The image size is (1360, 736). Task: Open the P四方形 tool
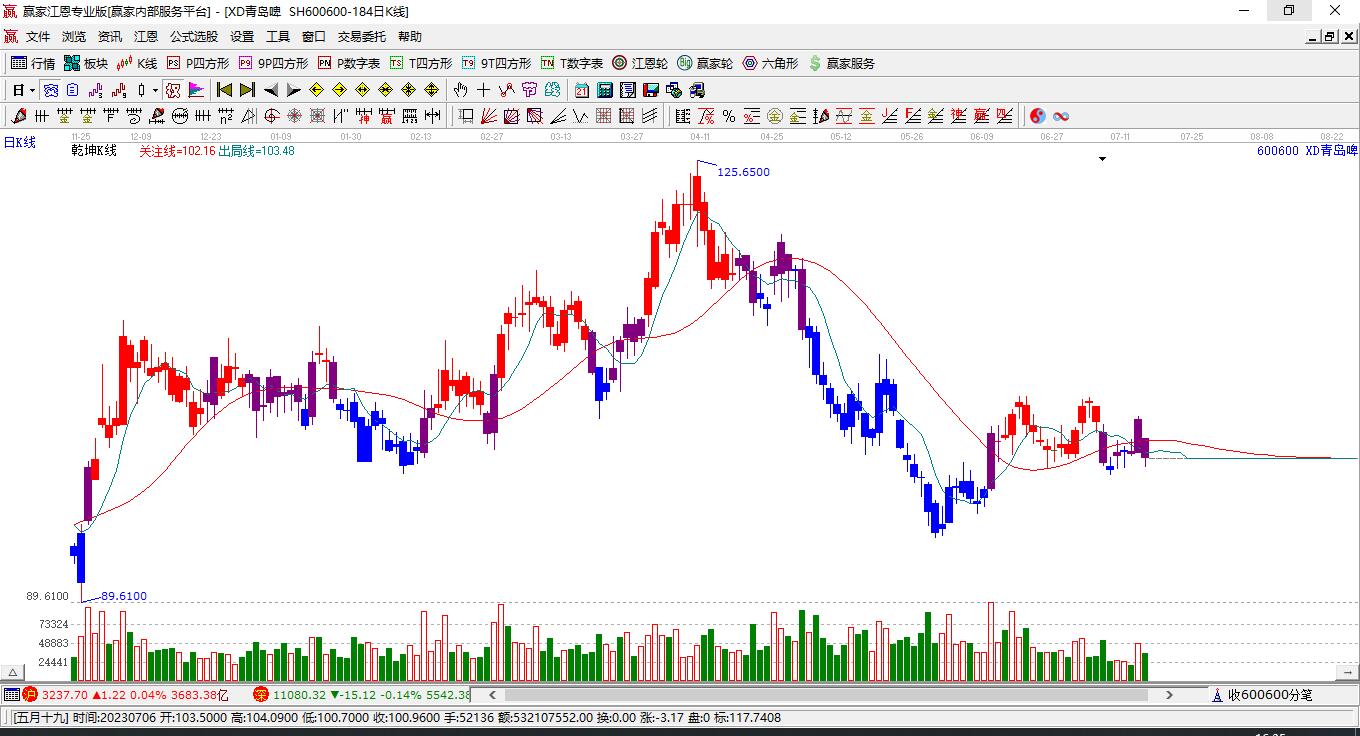[x=197, y=63]
